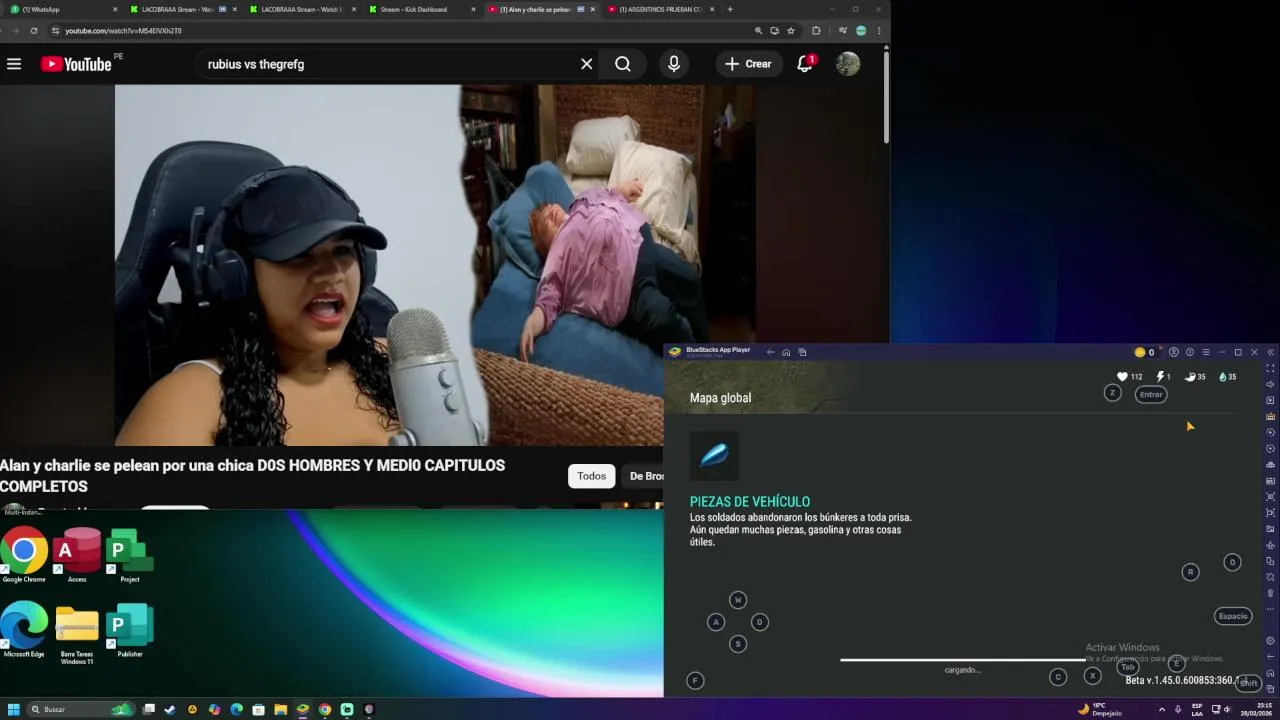
Task: Collapse the BlueStacks side toolbar
Action: (x=1270, y=352)
